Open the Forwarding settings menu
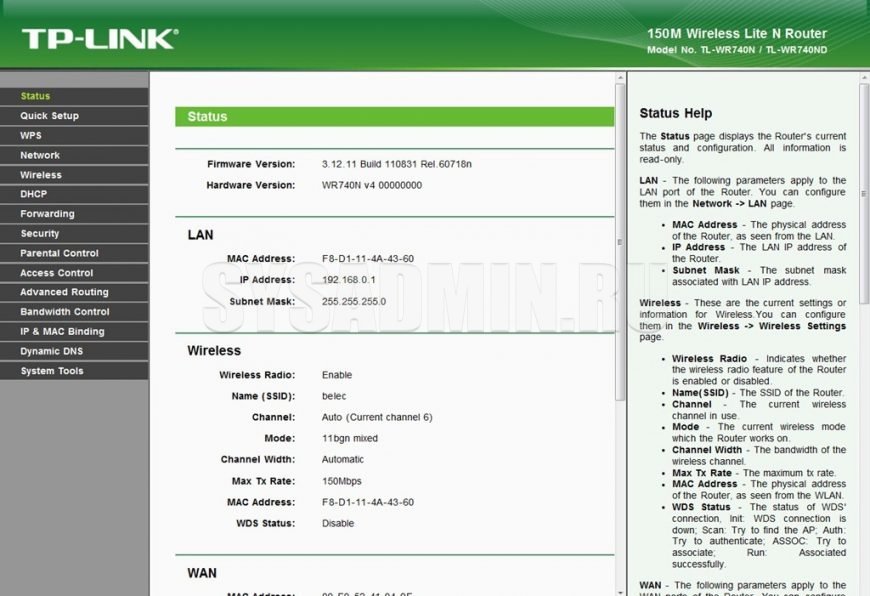This screenshot has width=870, height=596. (x=47, y=214)
